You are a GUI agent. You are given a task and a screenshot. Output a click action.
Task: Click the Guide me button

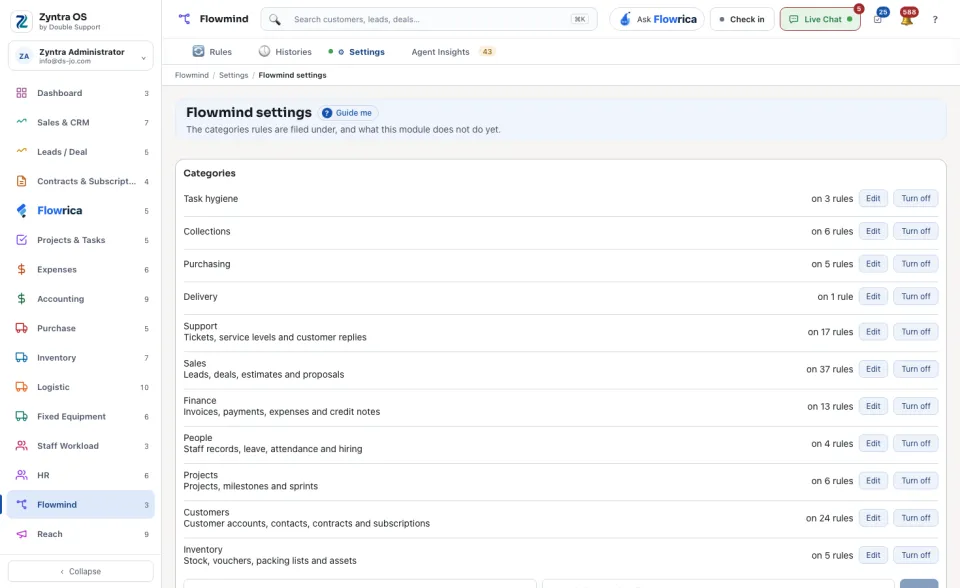coord(347,113)
